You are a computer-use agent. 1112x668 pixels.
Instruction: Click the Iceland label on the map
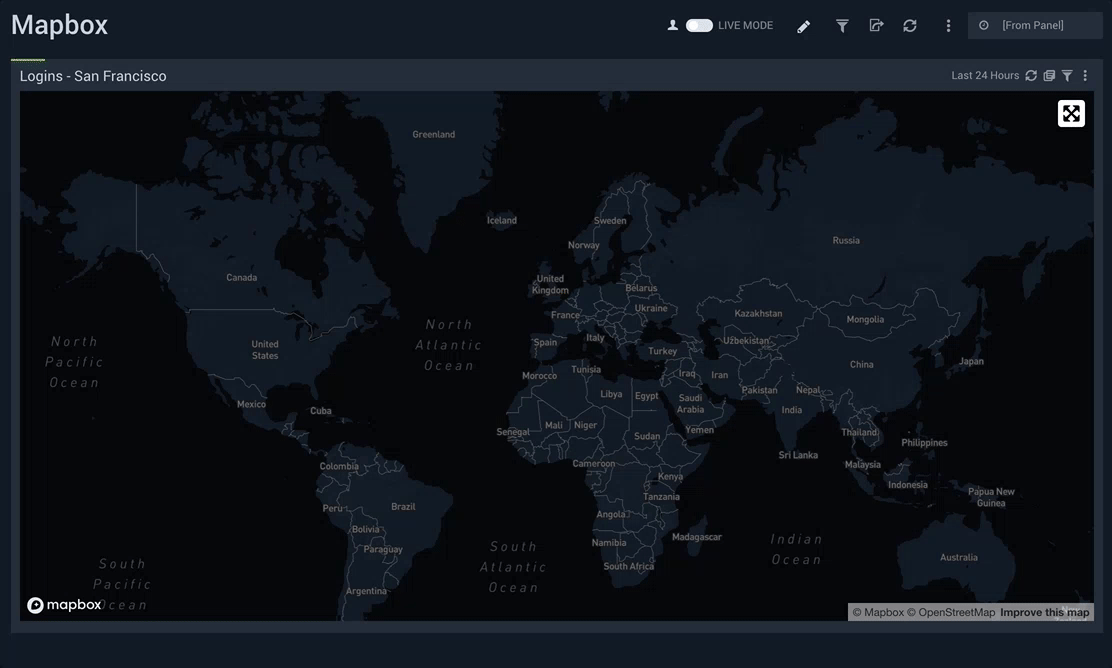[x=501, y=221]
